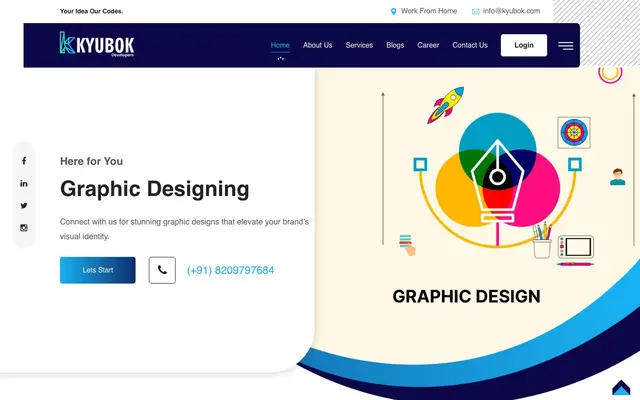Click the email envelope icon
Screen dimensions: 640x400
pos(476,11)
